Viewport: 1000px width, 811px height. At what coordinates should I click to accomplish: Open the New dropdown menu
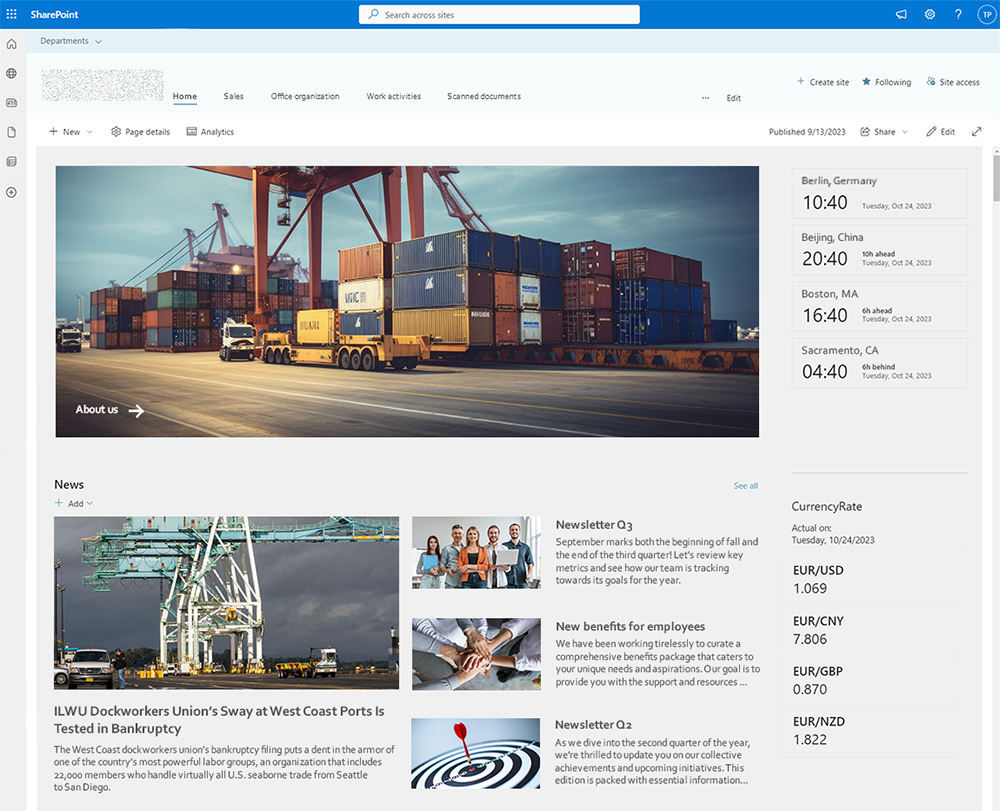(x=70, y=132)
